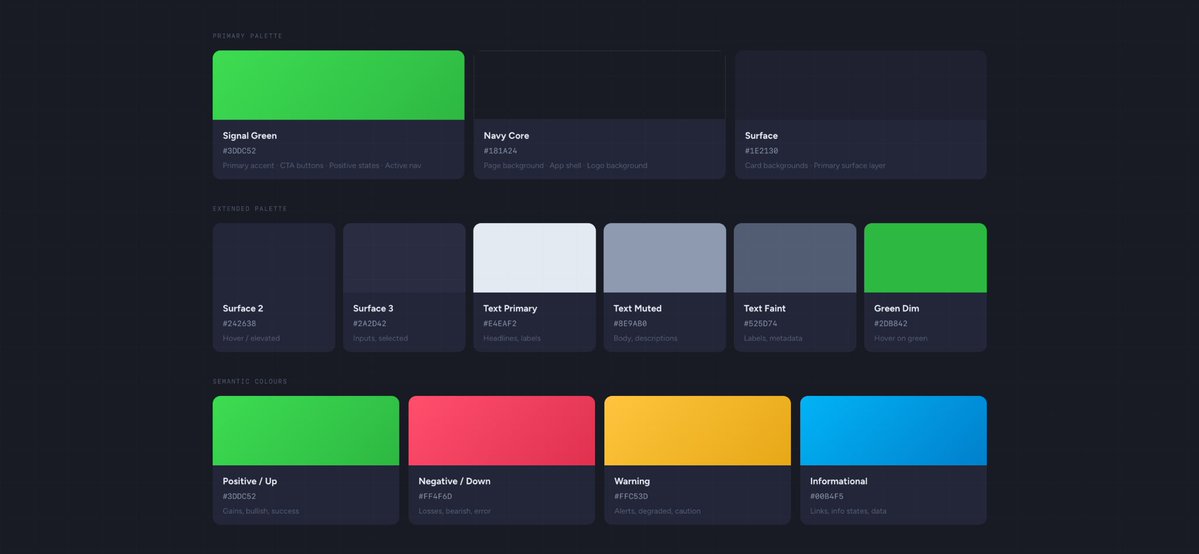The height and width of the screenshot is (554, 1199).
Task: Click the "Body, descriptions" description
Action: 645,338
